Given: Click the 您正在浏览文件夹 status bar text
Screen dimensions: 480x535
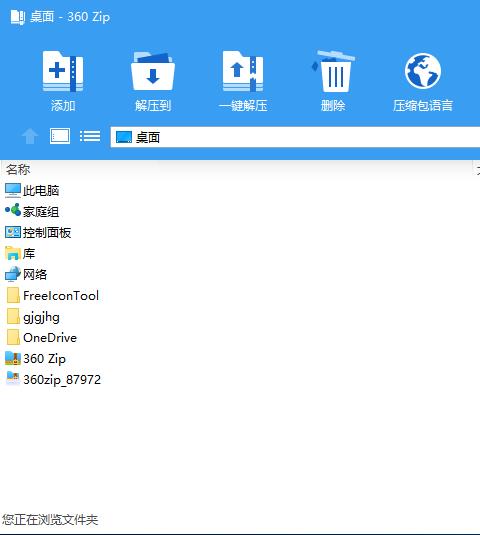Looking at the screenshot, I should [50, 520].
